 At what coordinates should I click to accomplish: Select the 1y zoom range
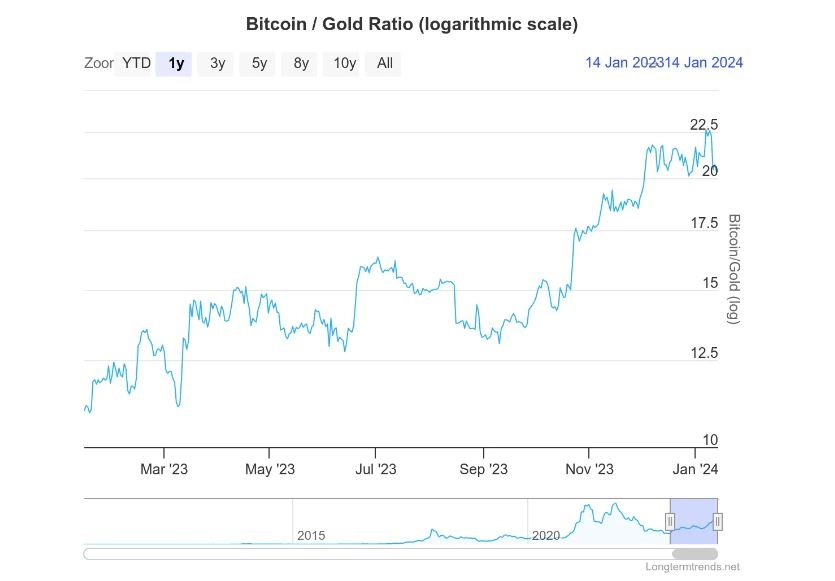pyautogui.click(x=176, y=63)
